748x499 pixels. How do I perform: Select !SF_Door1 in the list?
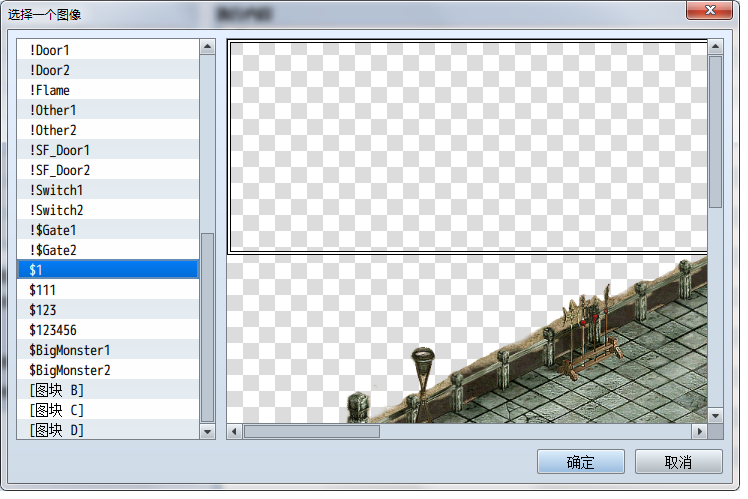tap(108, 150)
